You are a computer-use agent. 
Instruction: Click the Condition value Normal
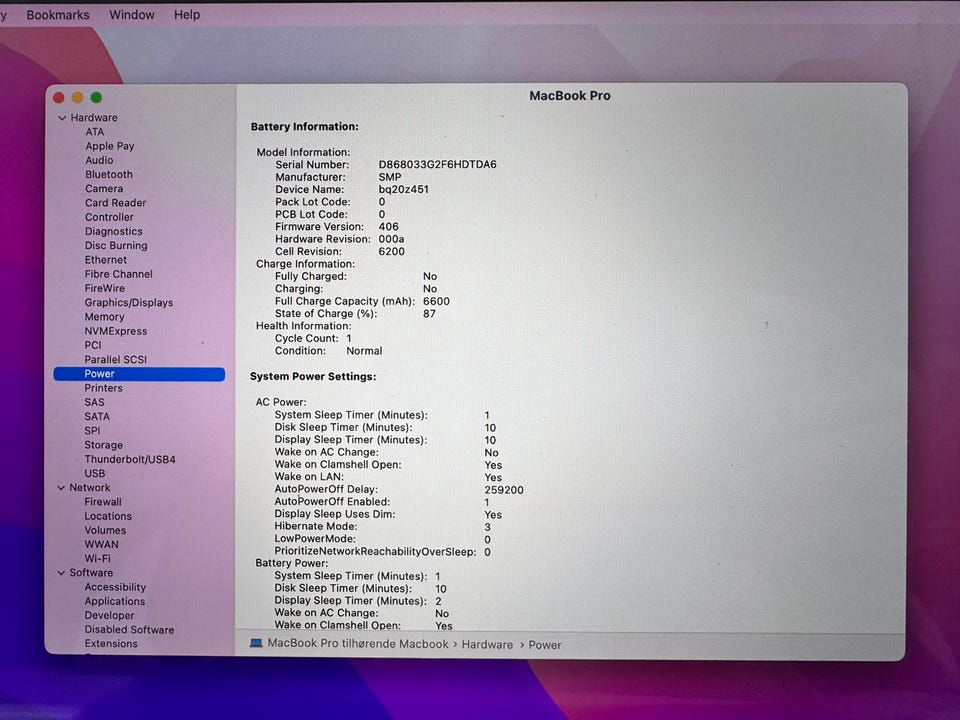coord(364,351)
